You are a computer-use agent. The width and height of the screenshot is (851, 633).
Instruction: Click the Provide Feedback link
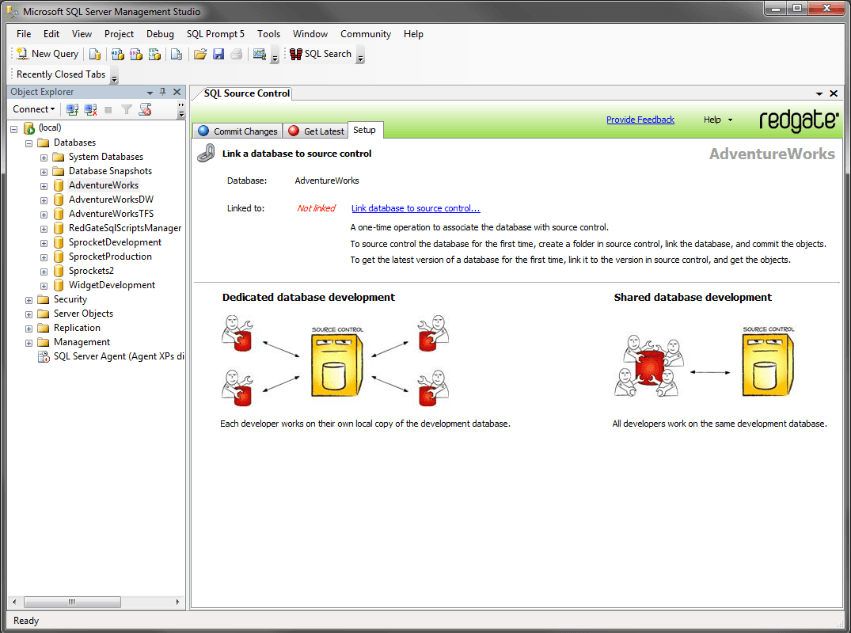640,119
